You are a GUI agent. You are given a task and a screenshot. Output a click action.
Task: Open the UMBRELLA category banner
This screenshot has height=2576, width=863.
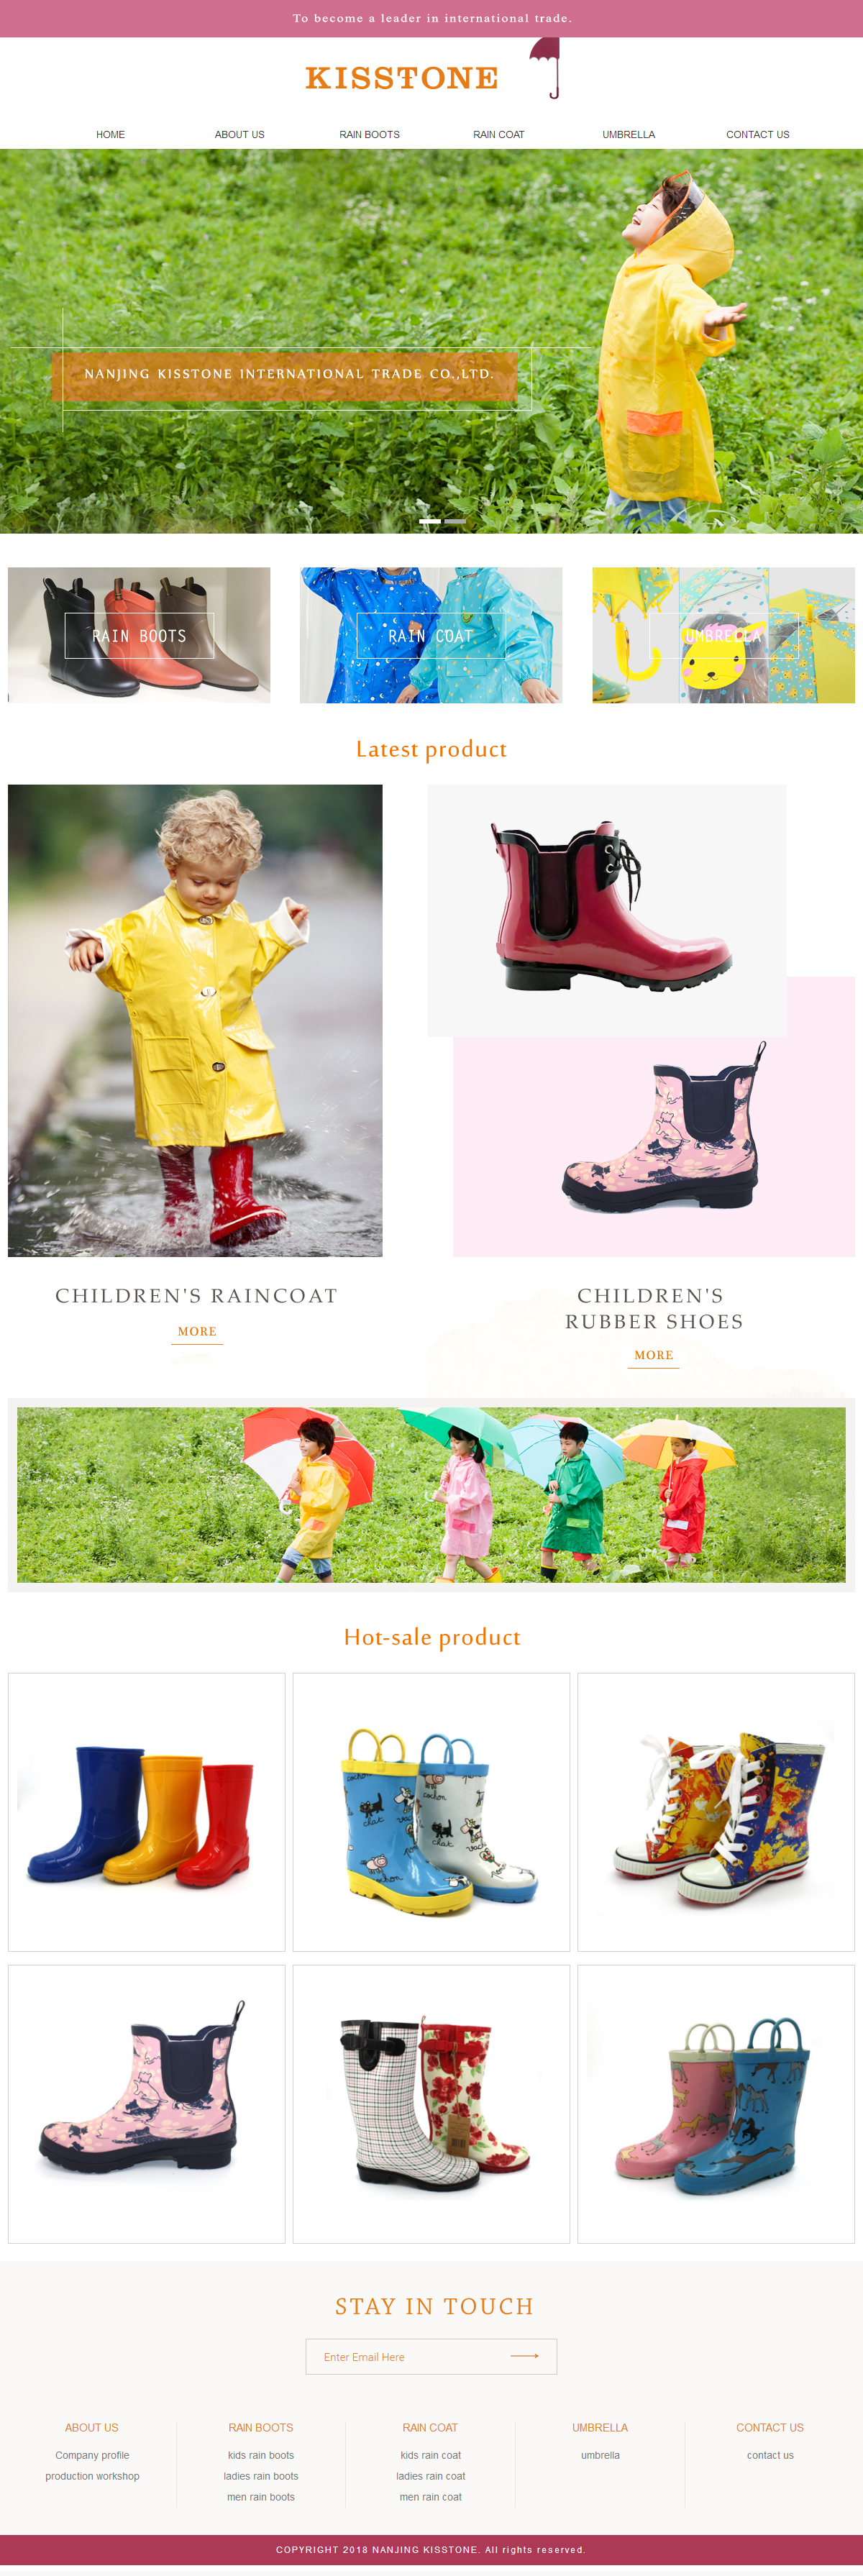[723, 635]
